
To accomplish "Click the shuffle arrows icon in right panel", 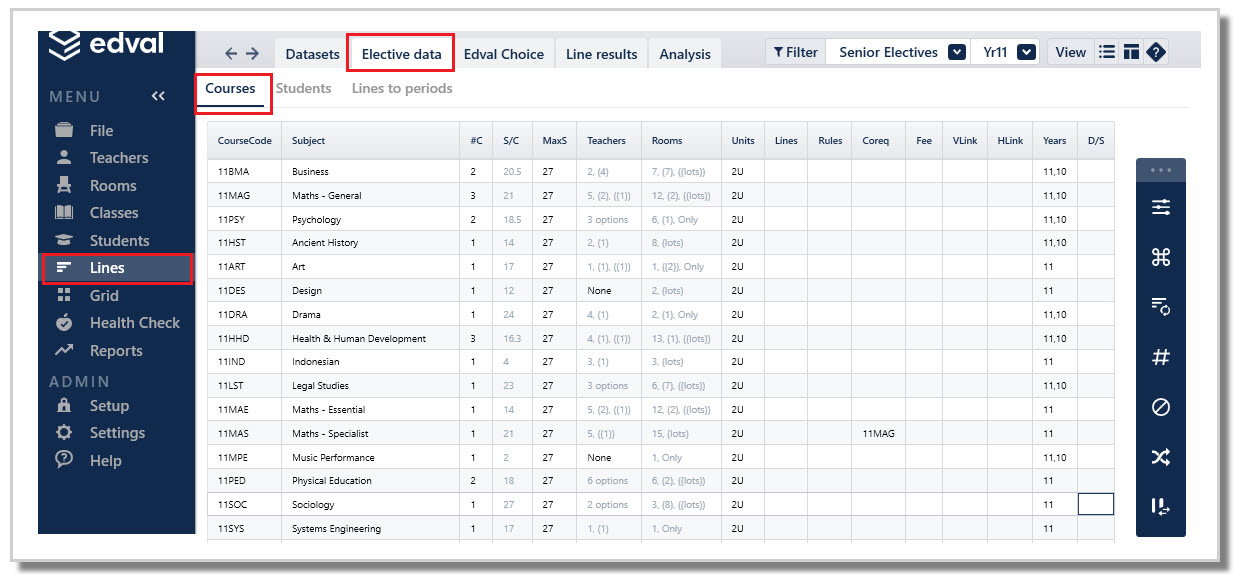I will click(x=1161, y=457).
